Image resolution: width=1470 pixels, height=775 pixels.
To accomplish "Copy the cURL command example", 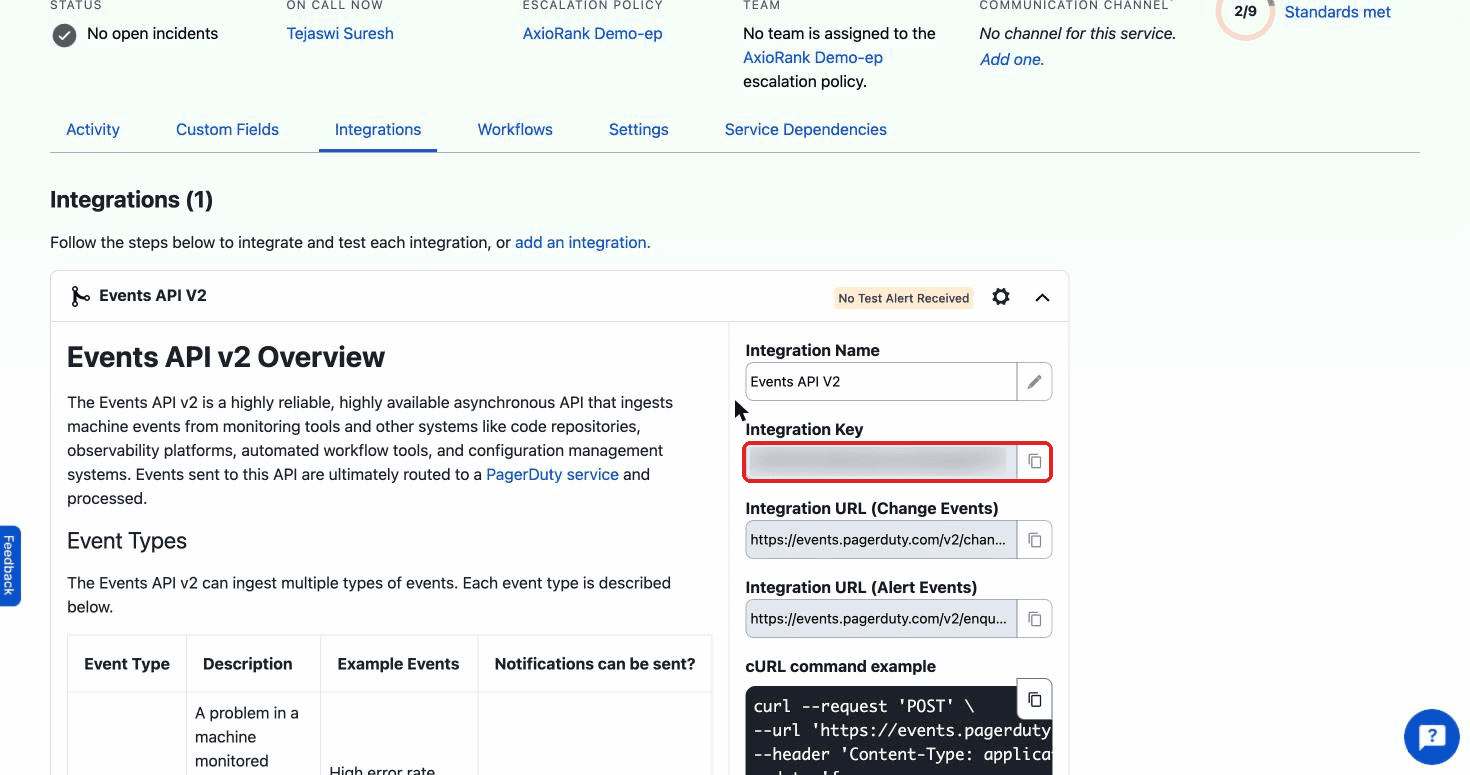I will tap(1035, 699).
